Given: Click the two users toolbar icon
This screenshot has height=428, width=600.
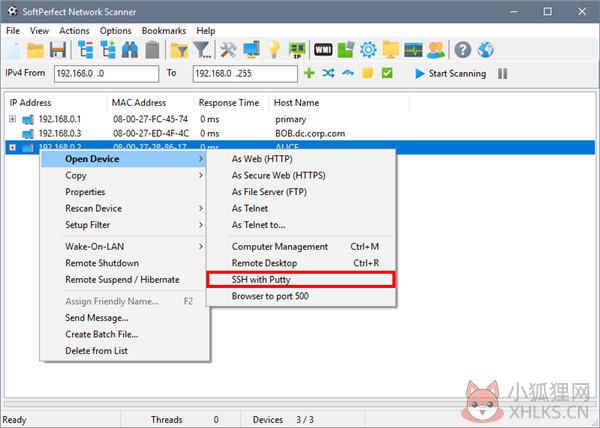Looking at the screenshot, I should click(x=436, y=50).
